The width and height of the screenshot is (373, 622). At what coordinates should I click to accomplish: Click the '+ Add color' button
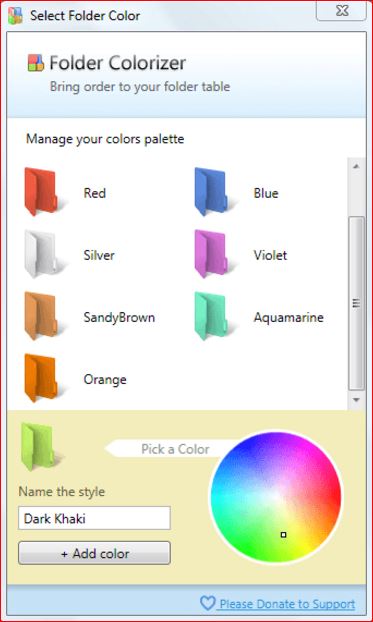pyautogui.click(x=94, y=553)
